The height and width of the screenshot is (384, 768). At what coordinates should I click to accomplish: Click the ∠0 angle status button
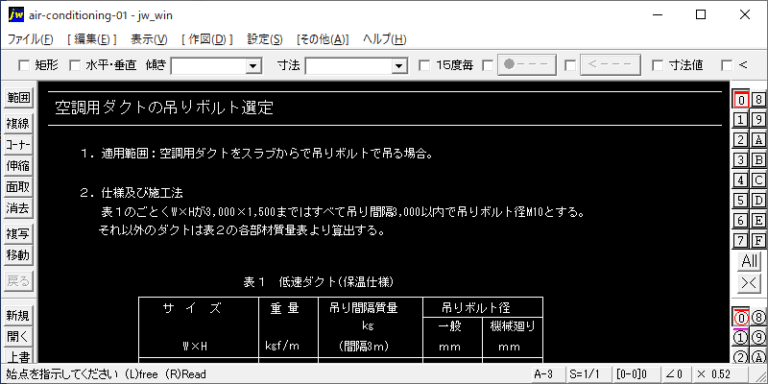676,374
